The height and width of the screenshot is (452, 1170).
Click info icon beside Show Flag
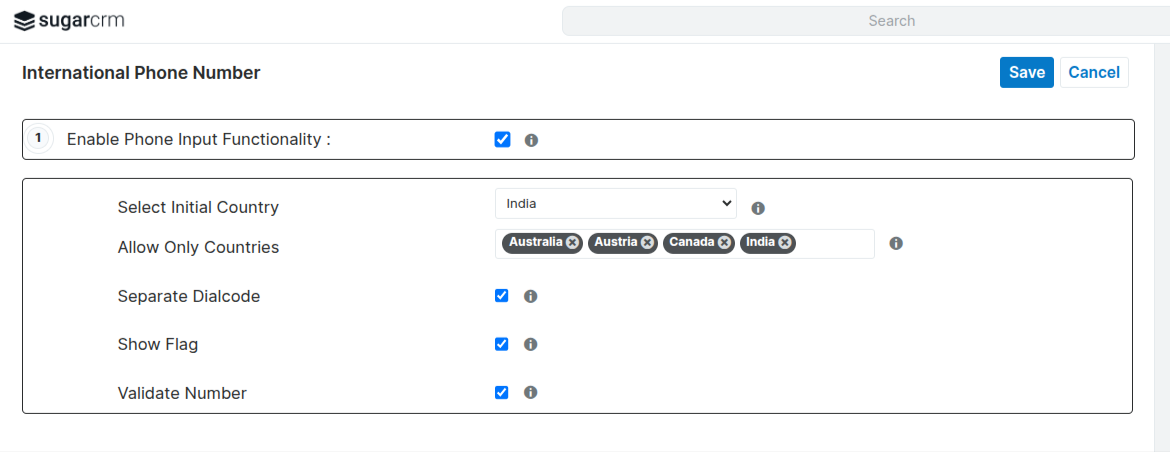pos(531,344)
